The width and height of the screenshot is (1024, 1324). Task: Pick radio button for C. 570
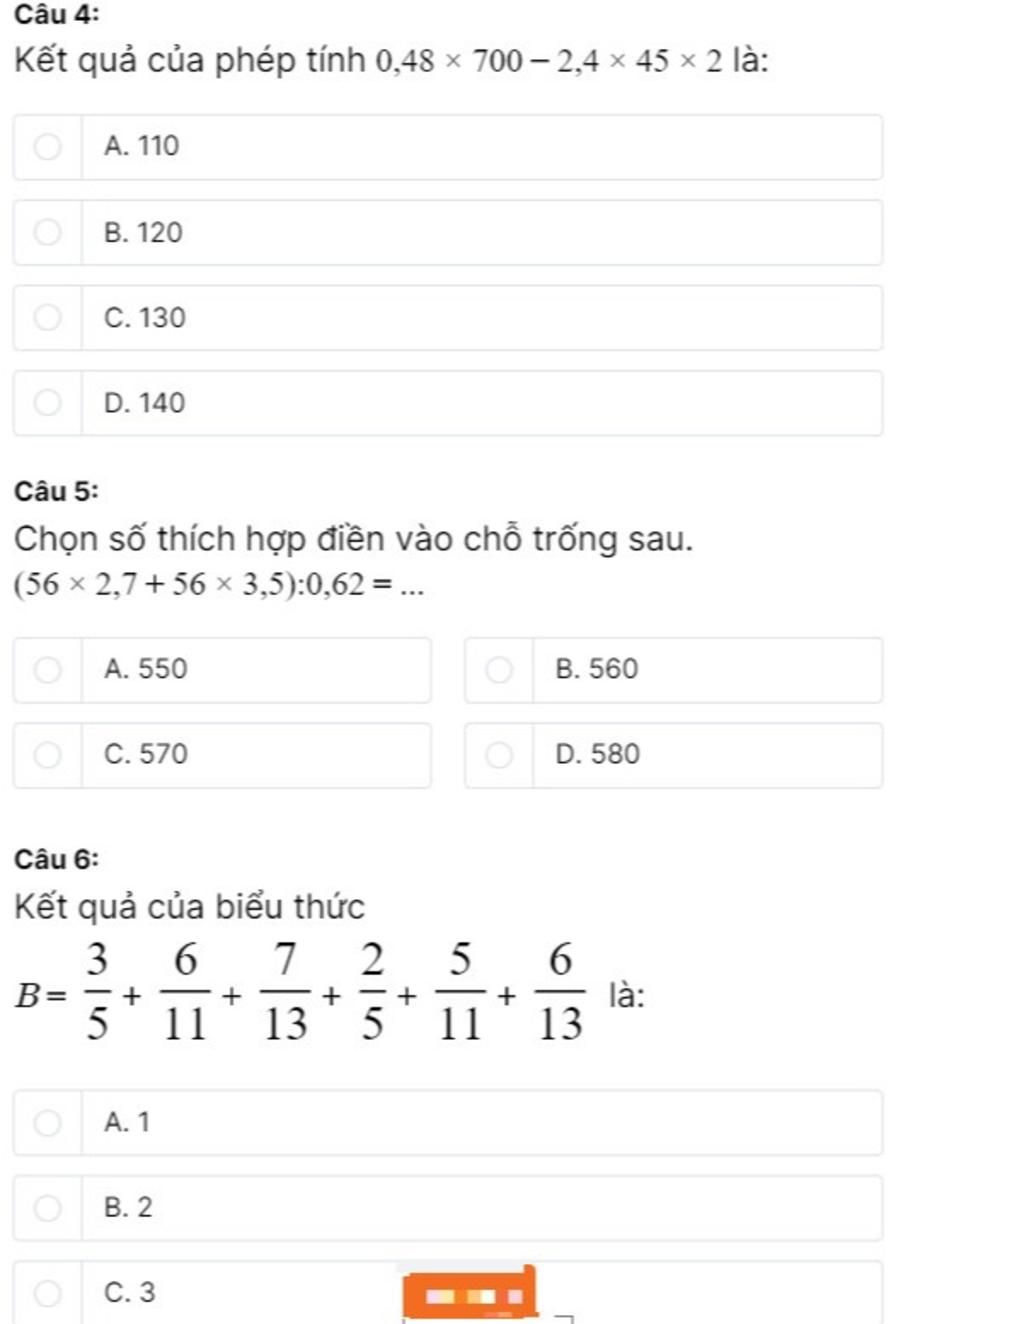pos(47,755)
